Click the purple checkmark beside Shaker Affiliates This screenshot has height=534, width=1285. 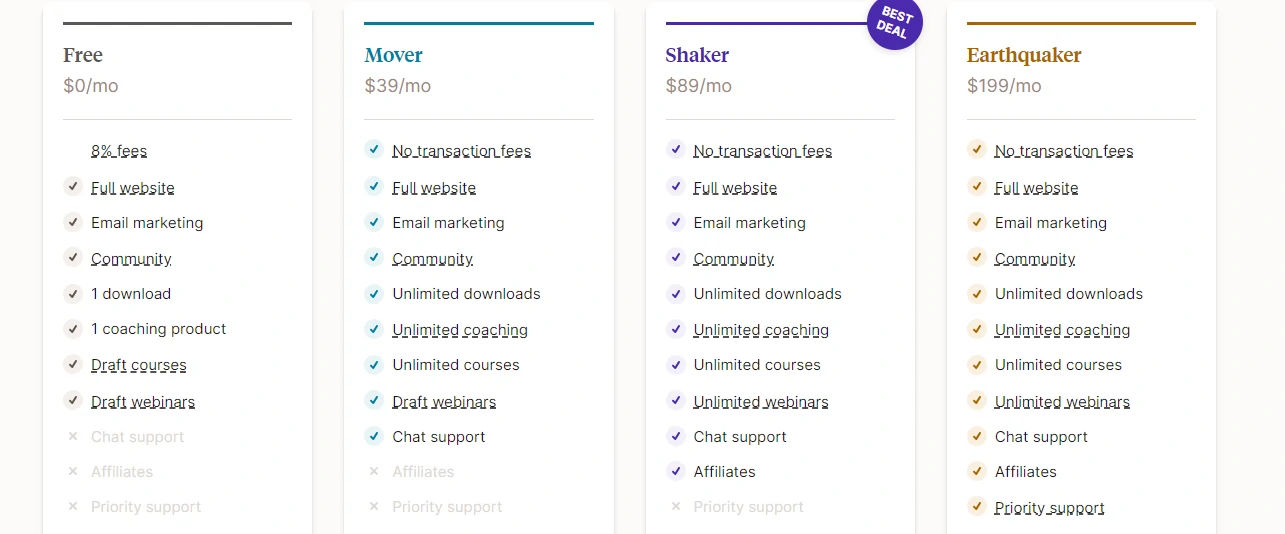tap(675, 470)
